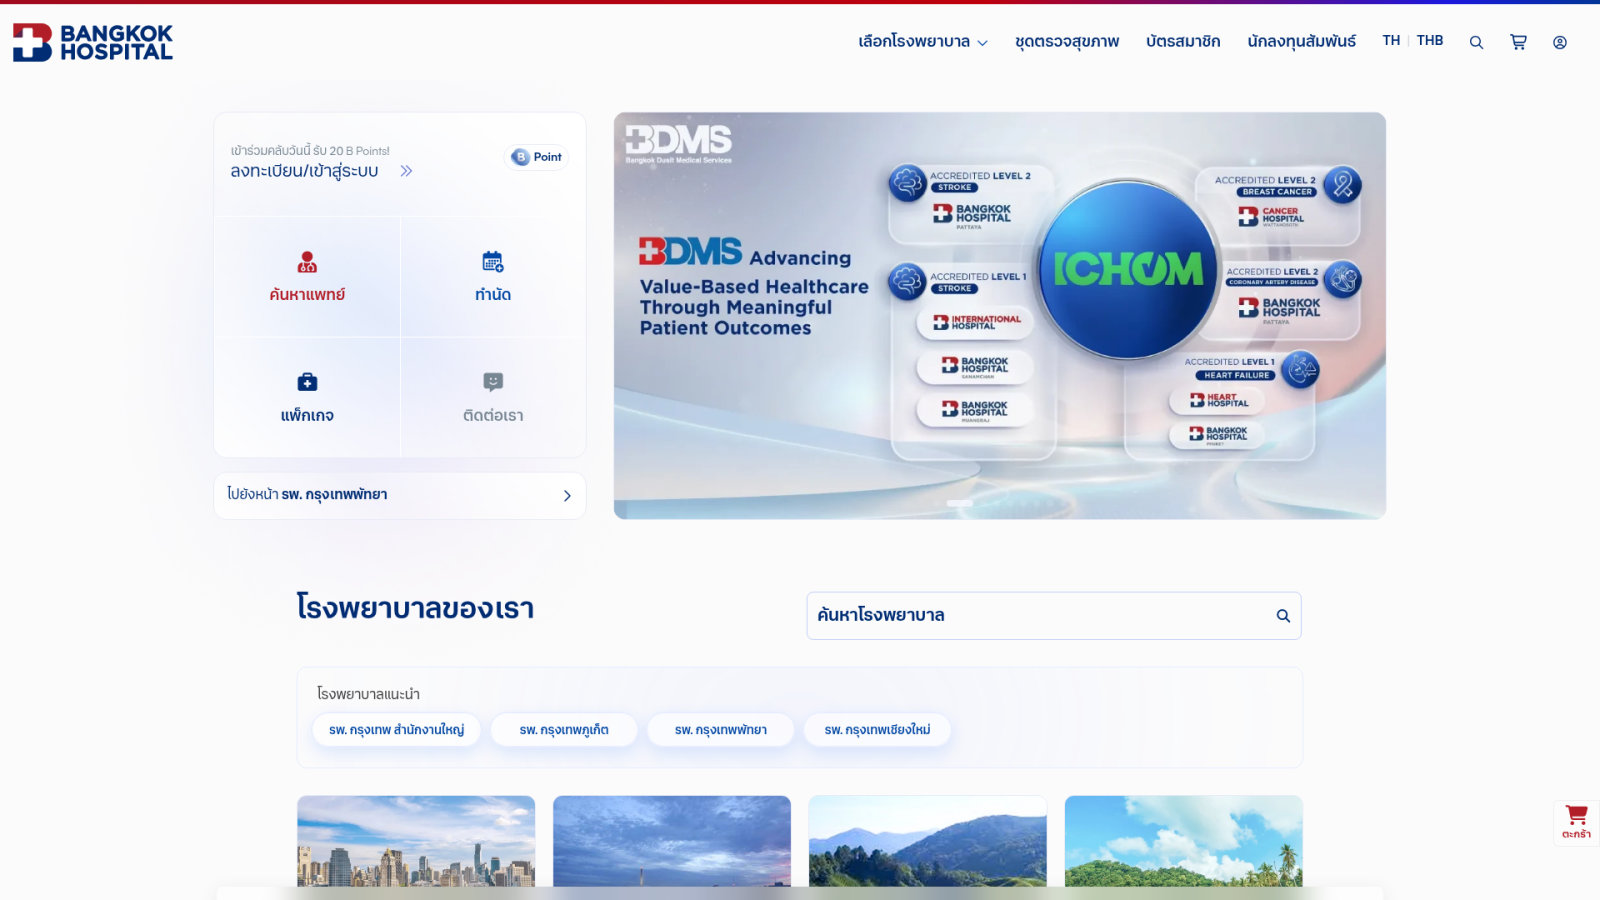1600x900 pixels.
Task: Click the BDMS ICHOM banner image
Action: (x=1000, y=316)
